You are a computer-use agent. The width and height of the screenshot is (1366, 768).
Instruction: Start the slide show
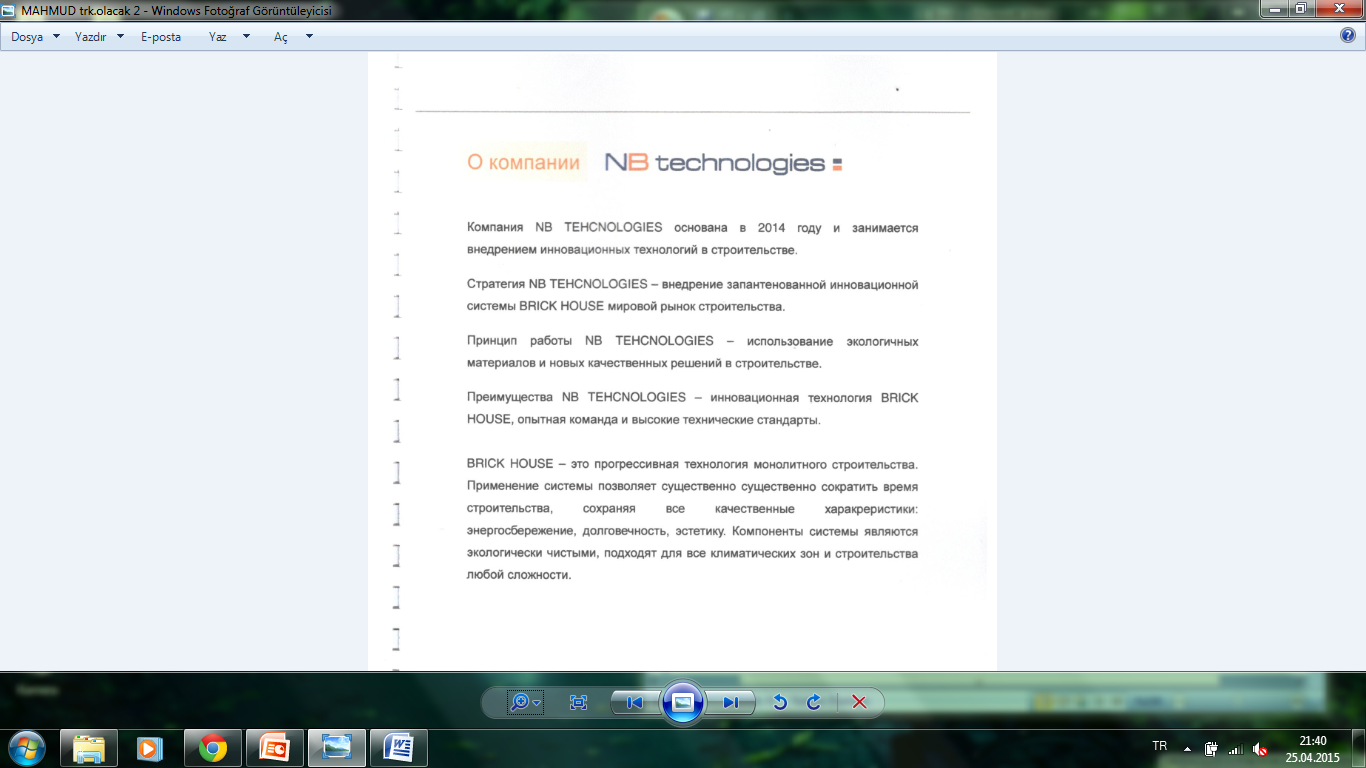(x=683, y=702)
